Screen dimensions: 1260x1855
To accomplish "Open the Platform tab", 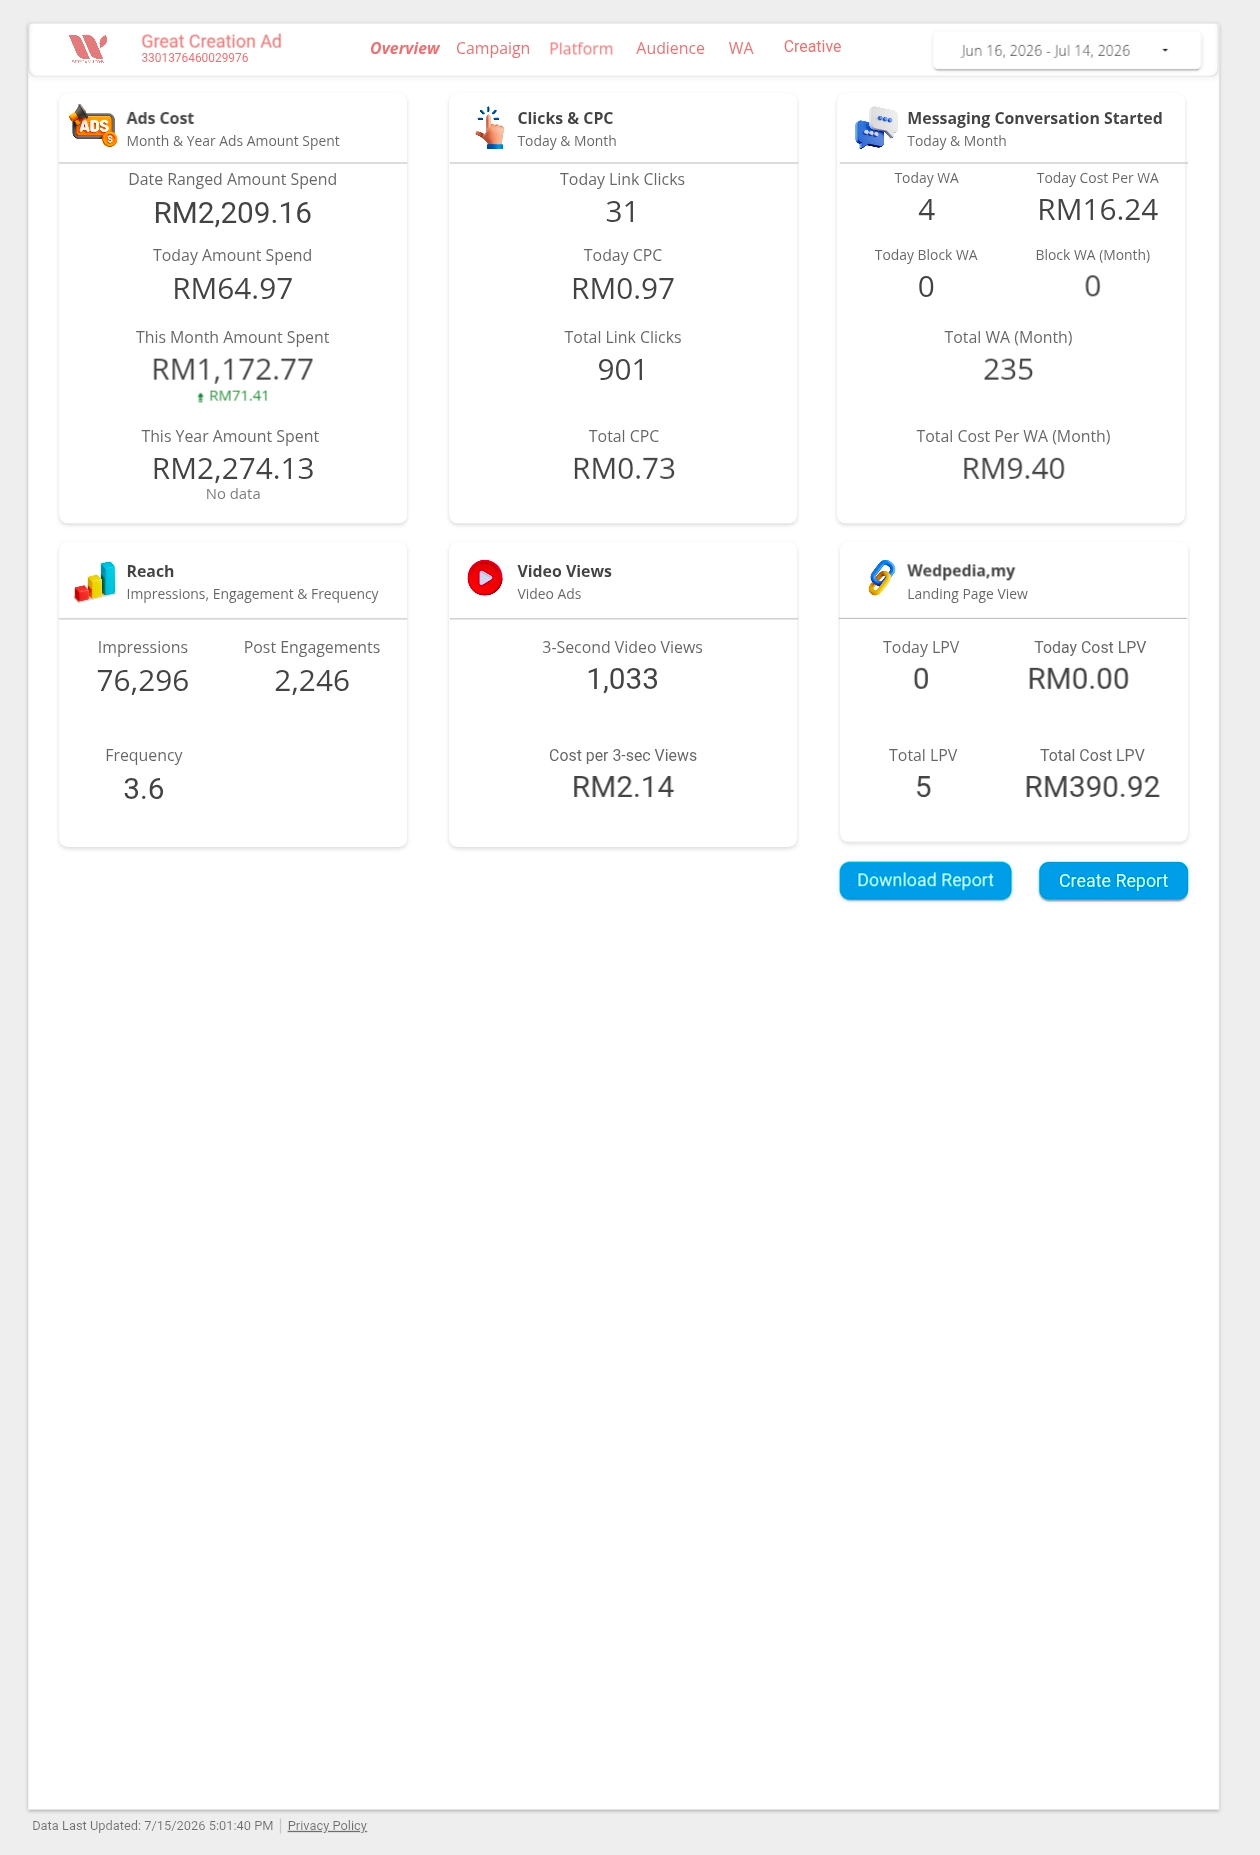I will click(x=581, y=48).
